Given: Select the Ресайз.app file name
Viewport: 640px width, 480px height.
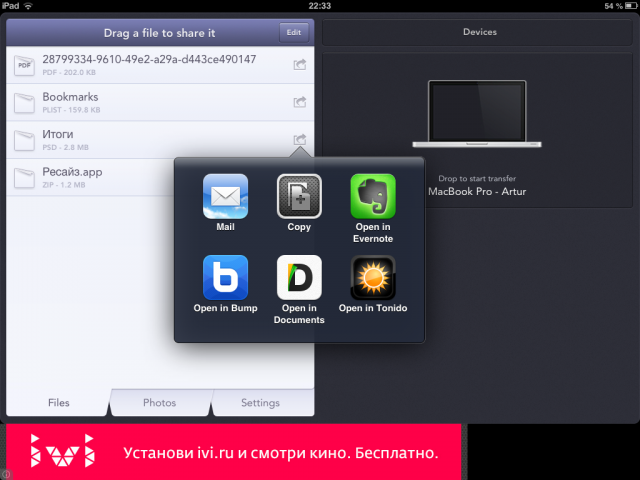Looking at the screenshot, I should (72, 172).
